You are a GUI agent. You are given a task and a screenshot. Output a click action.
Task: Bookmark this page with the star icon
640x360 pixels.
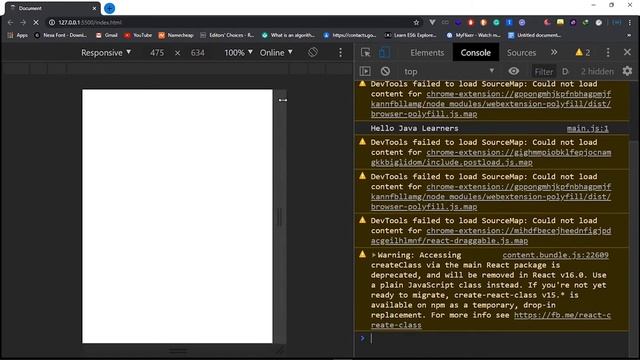[x=416, y=22]
